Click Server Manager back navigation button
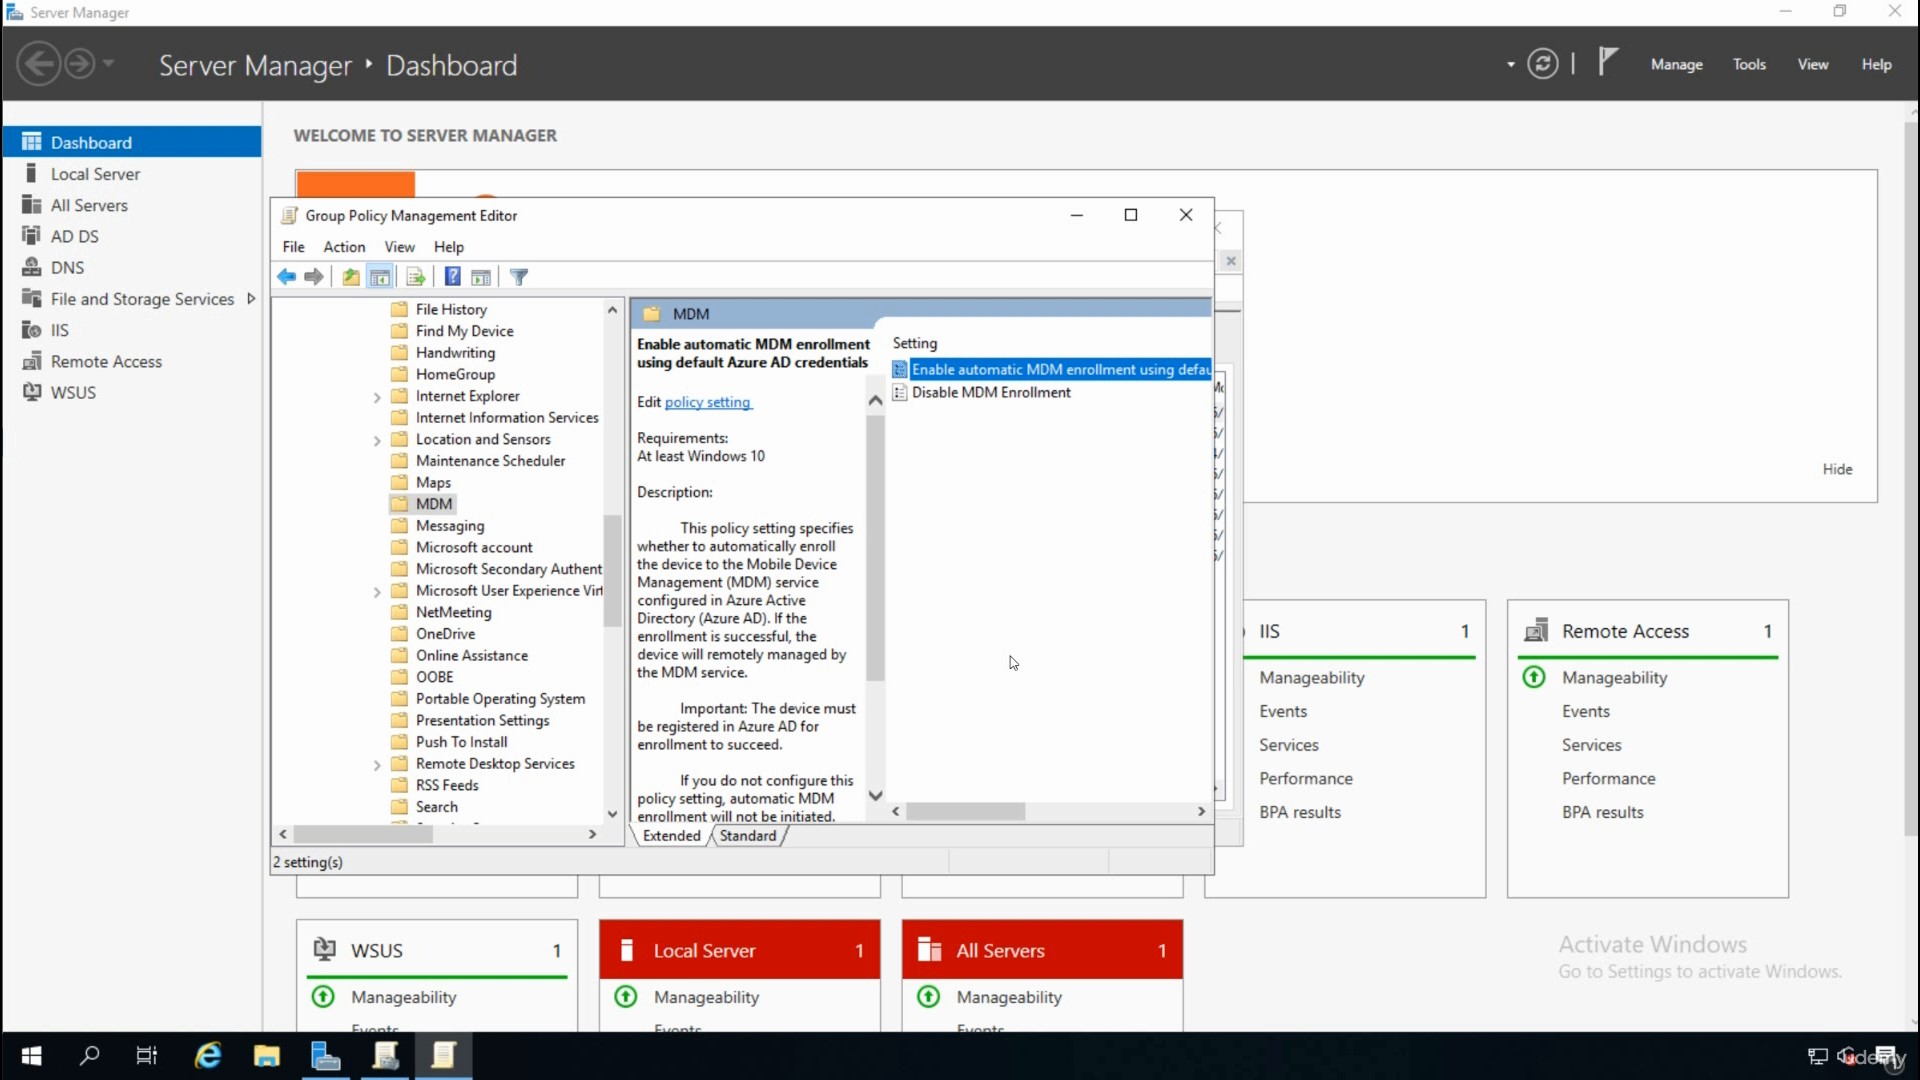The height and width of the screenshot is (1080, 1920). pyautogui.click(x=38, y=64)
